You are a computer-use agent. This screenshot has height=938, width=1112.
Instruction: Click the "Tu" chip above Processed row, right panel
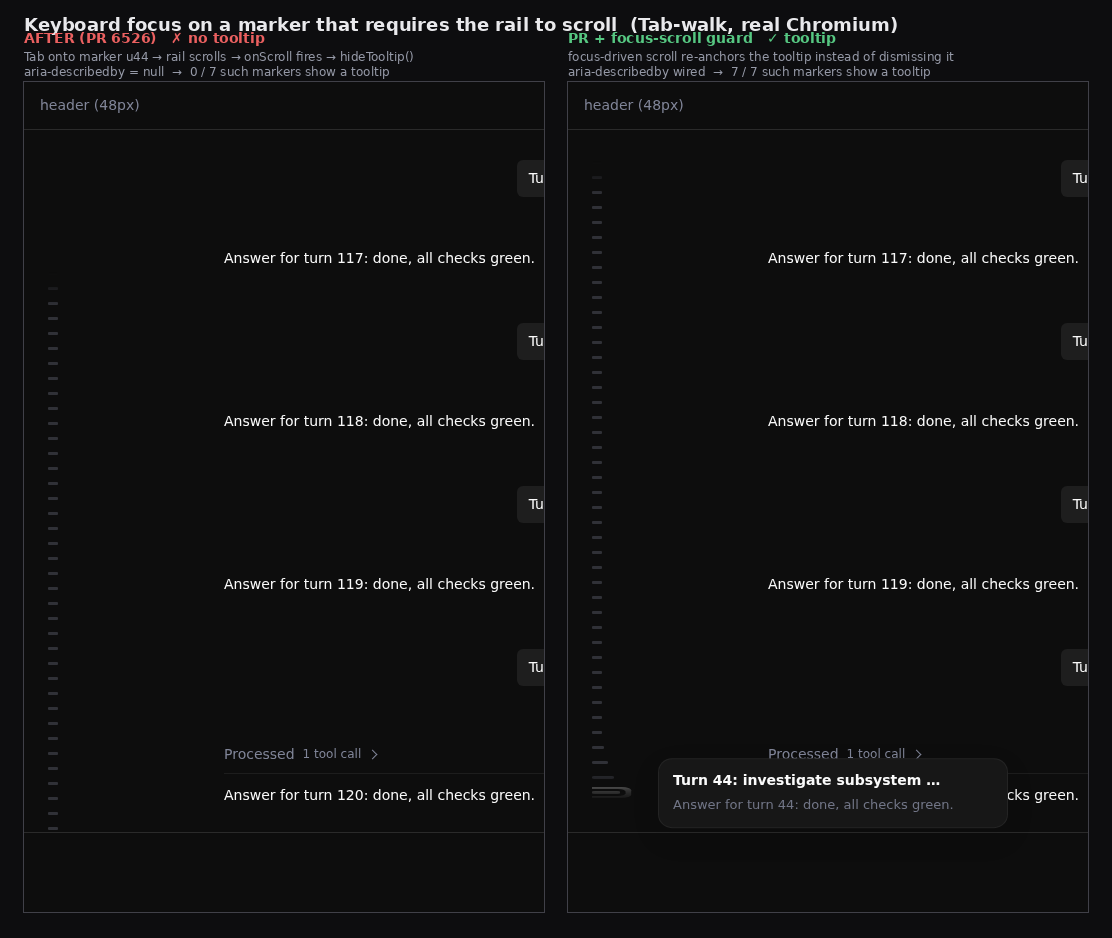[x=1075, y=667]
